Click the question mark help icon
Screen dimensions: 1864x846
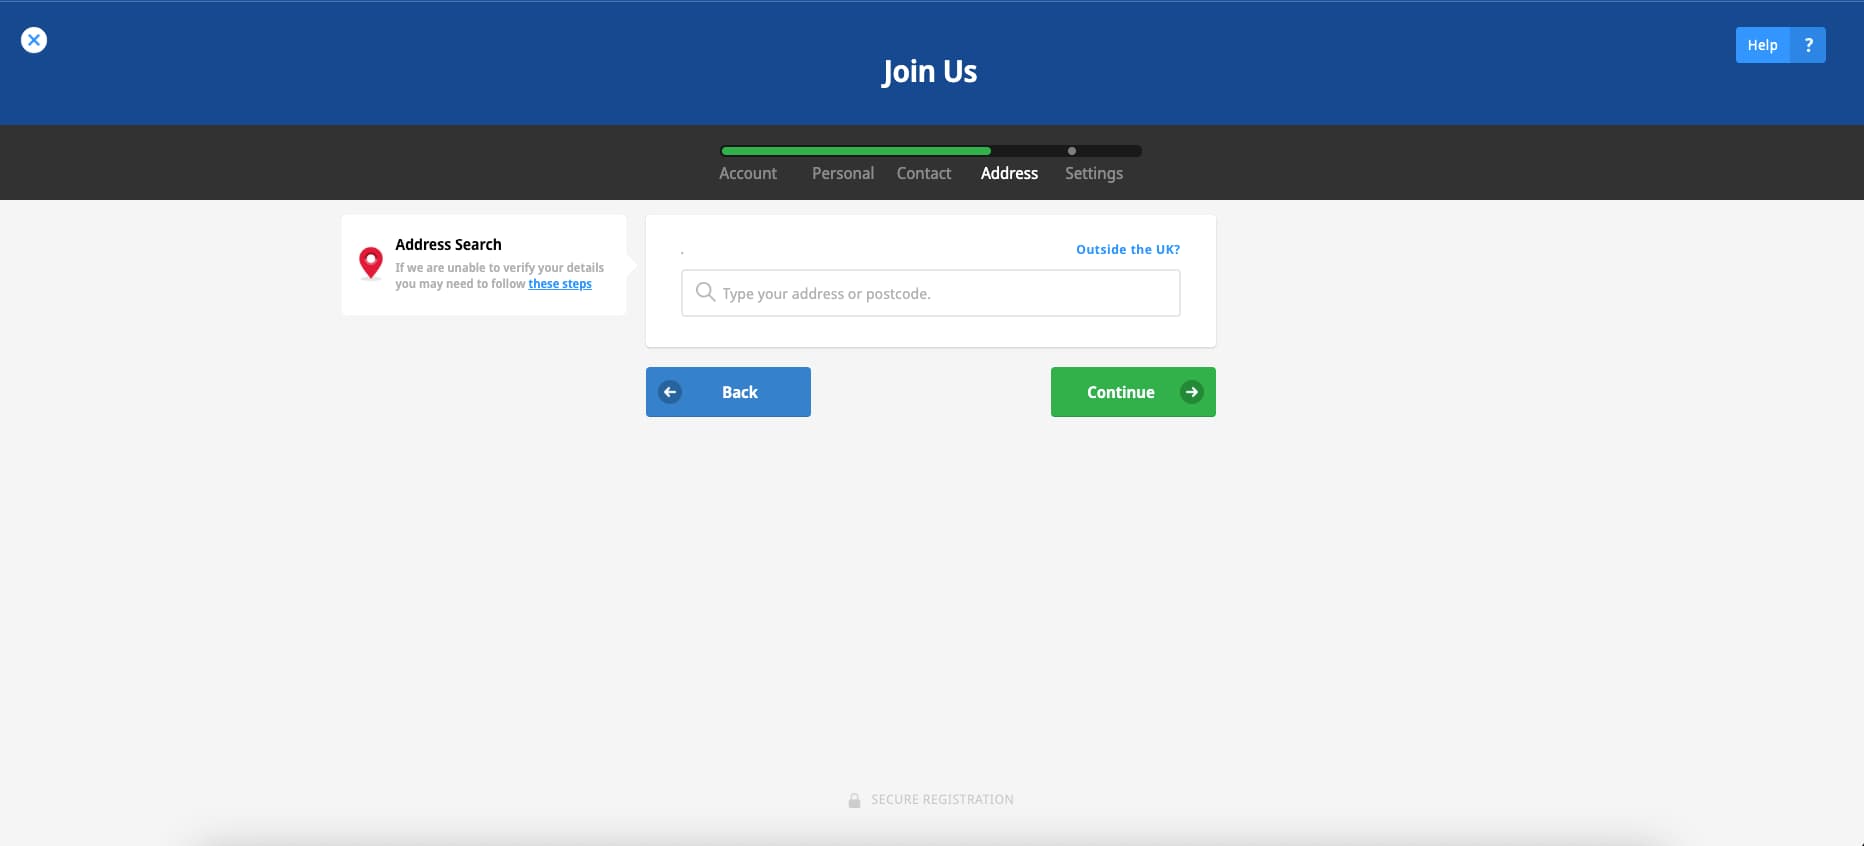1808,45
